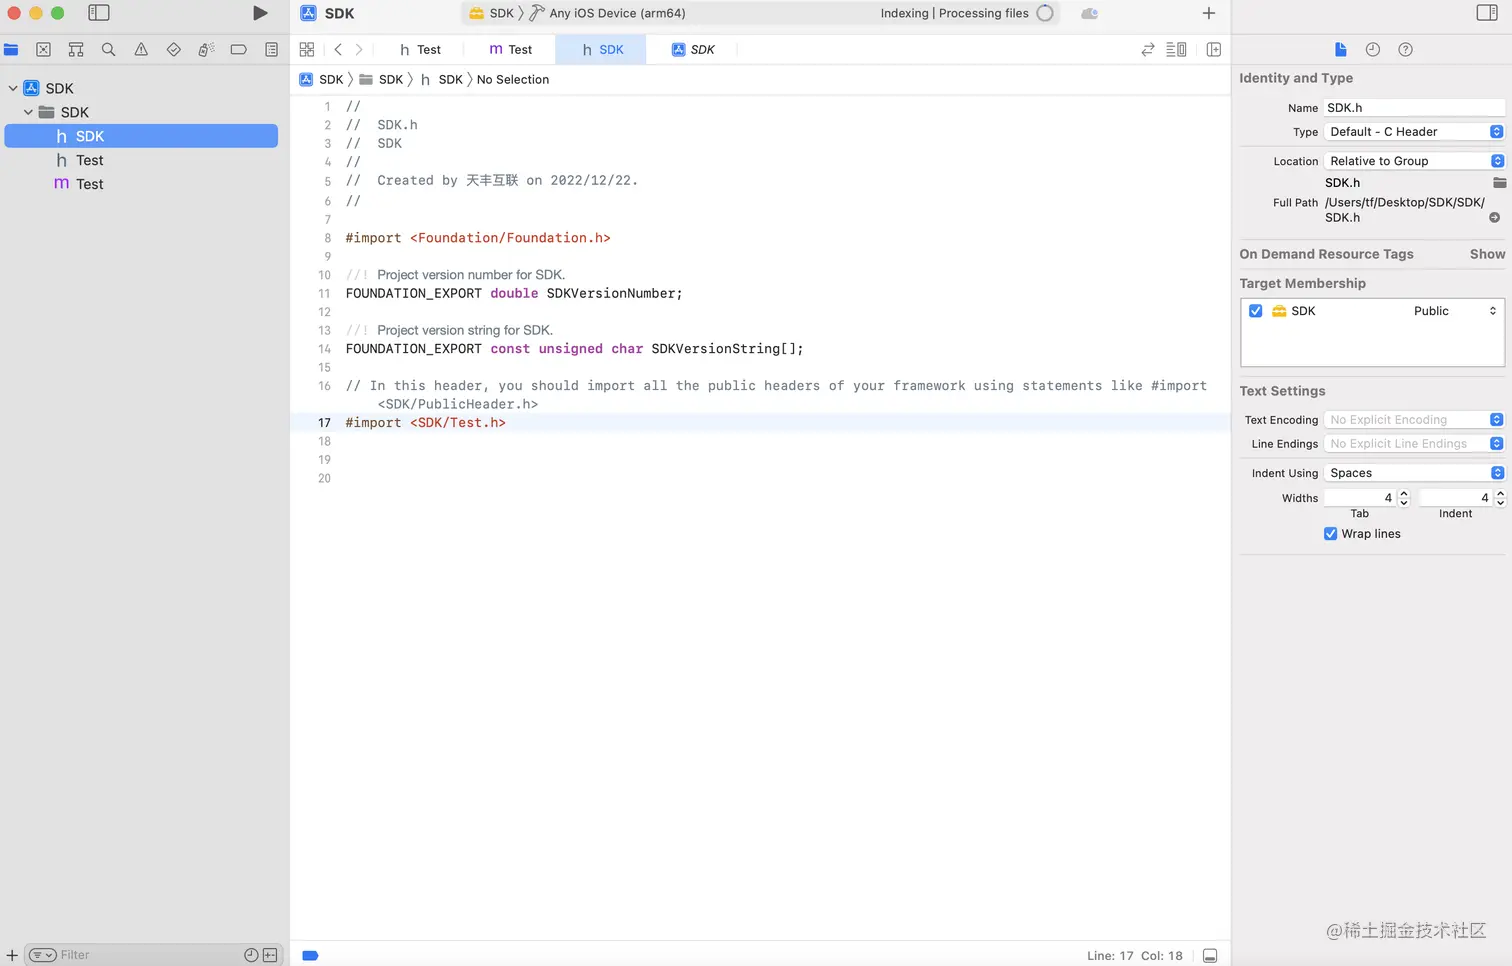This screenshot has height=966, width=1512.
Task: Pick Any iOS Device destination
Action: point(607,13)
